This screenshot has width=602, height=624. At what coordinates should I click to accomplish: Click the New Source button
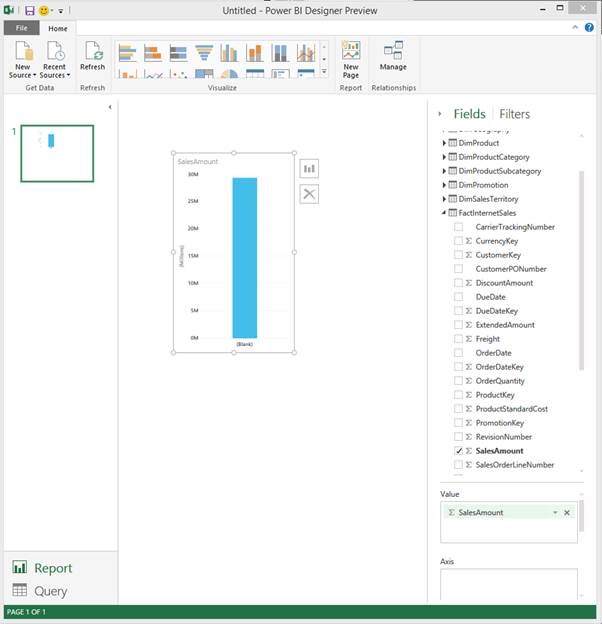tap(23, 60)
